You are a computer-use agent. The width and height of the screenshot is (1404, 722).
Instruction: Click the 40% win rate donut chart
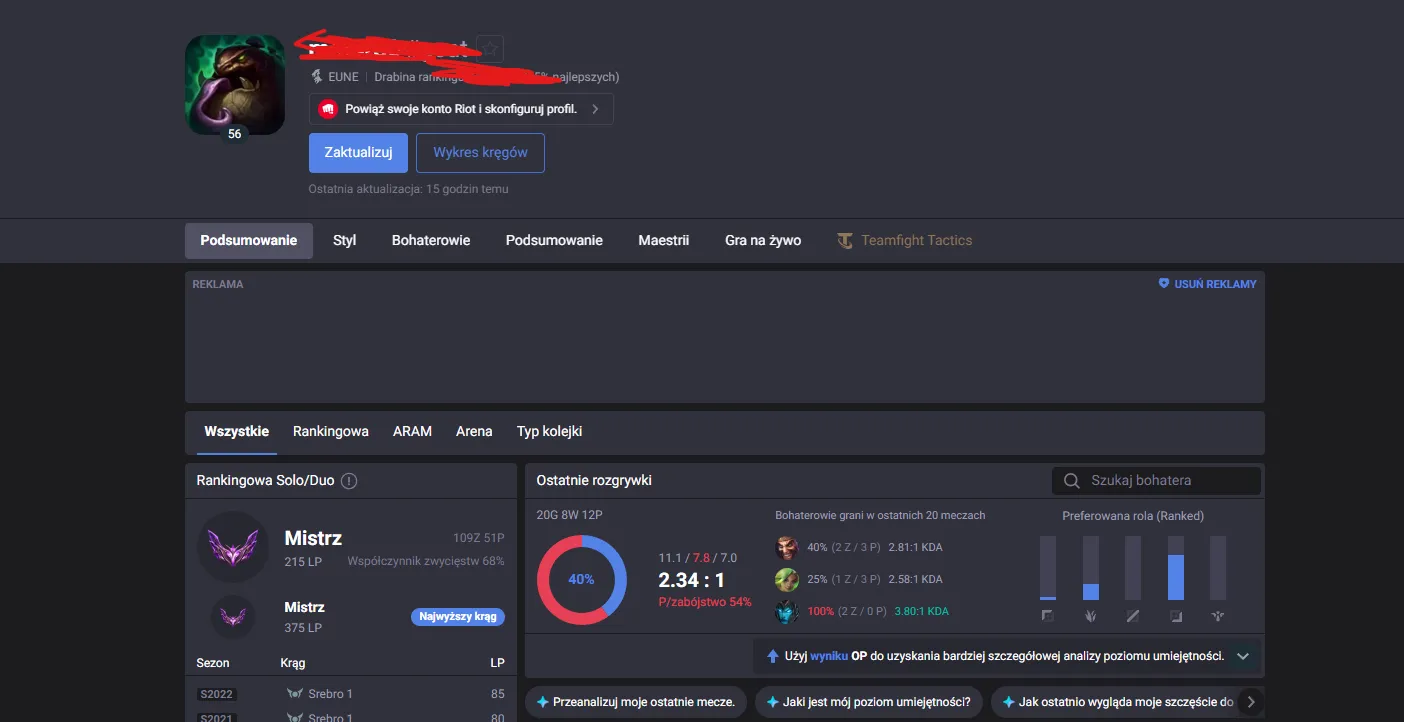[581, 580]
